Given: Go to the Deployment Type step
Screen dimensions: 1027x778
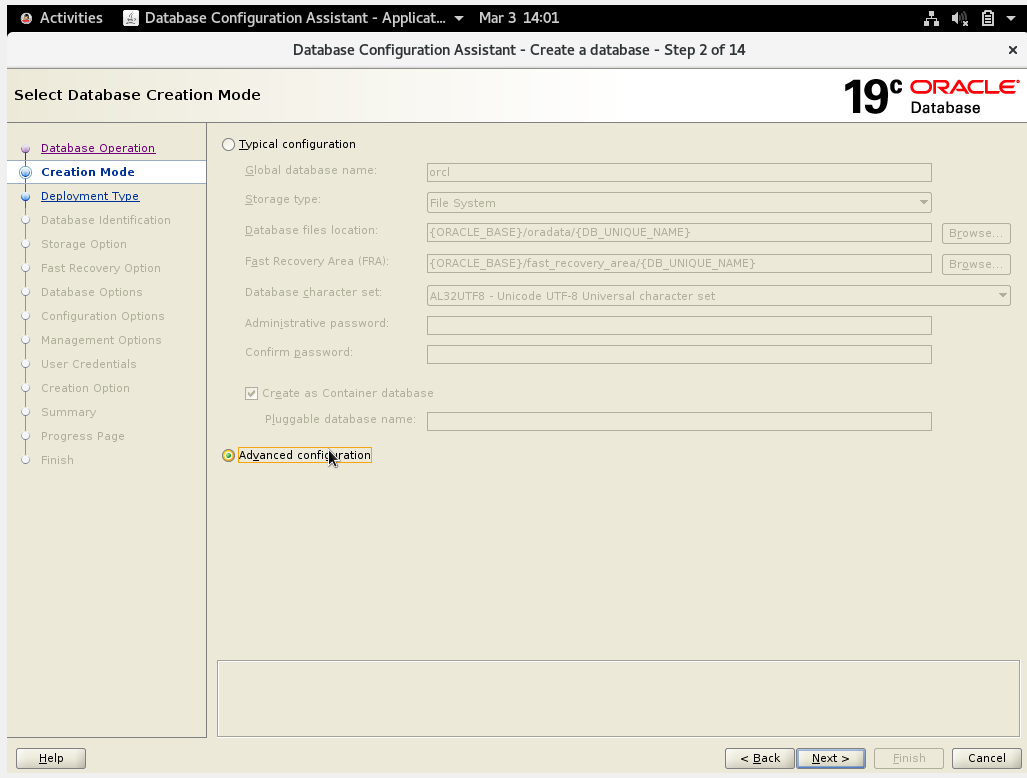Looking at the screenshot, I should click(x=90, y=196).
